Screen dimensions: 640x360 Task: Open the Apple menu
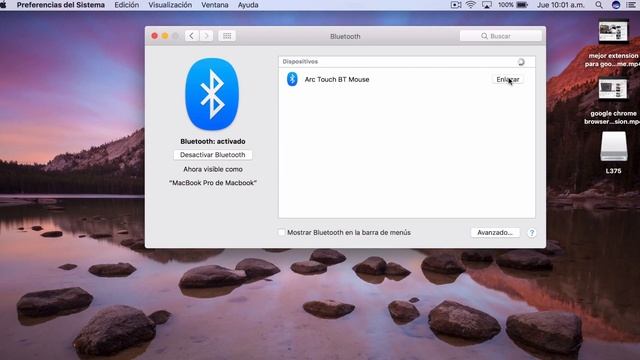[3, 5]
